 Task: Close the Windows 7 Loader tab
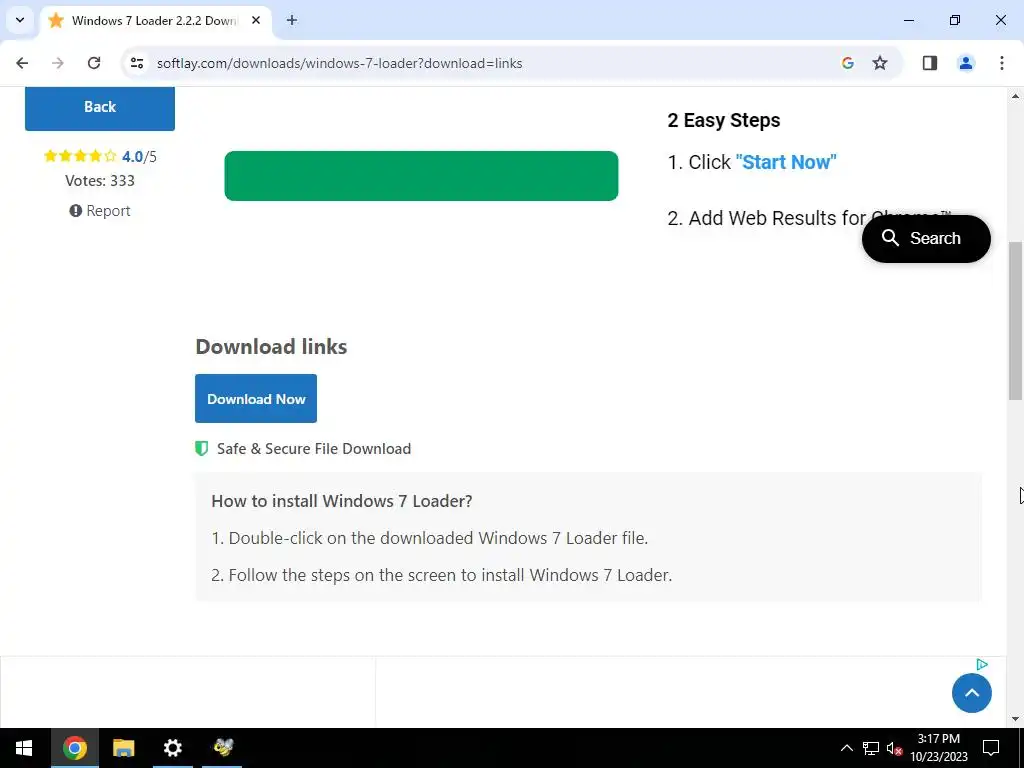[x=256, y=20]
